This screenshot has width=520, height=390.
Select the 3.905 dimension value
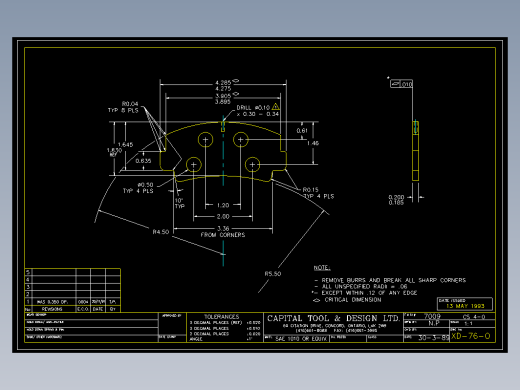pyautogui.click(x=223, y=96)
